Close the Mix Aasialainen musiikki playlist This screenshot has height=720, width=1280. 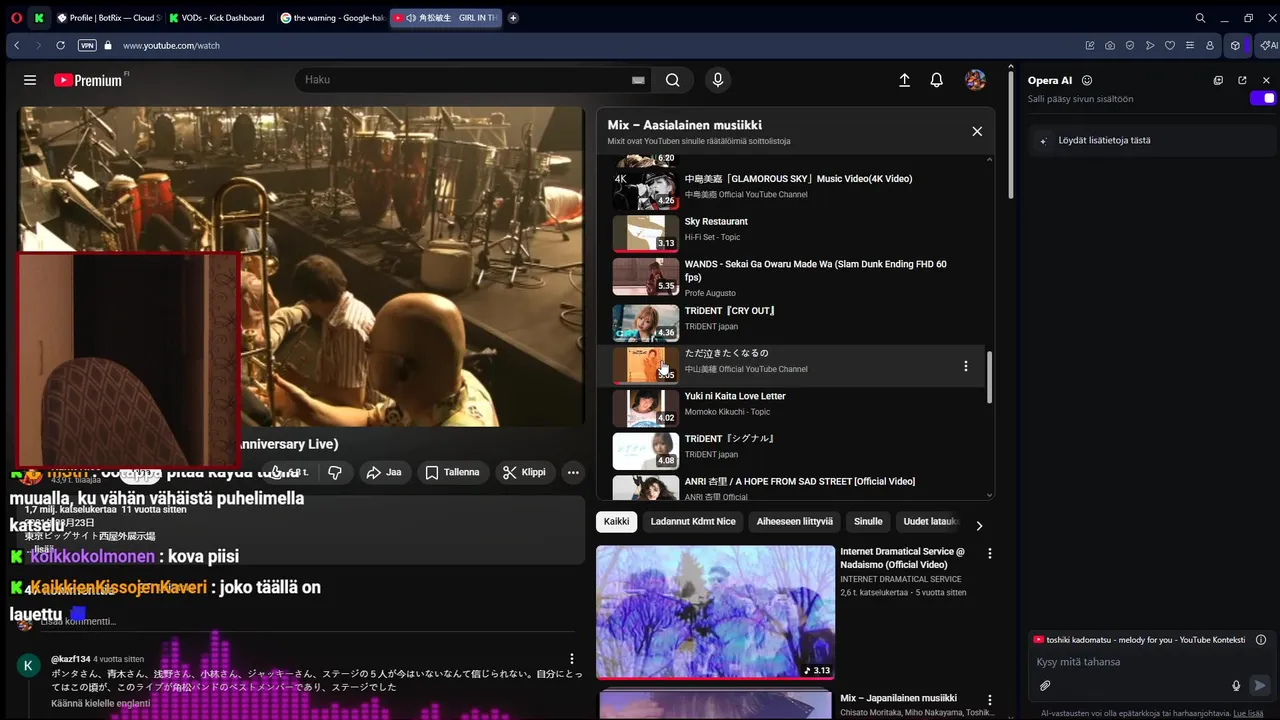977,131
